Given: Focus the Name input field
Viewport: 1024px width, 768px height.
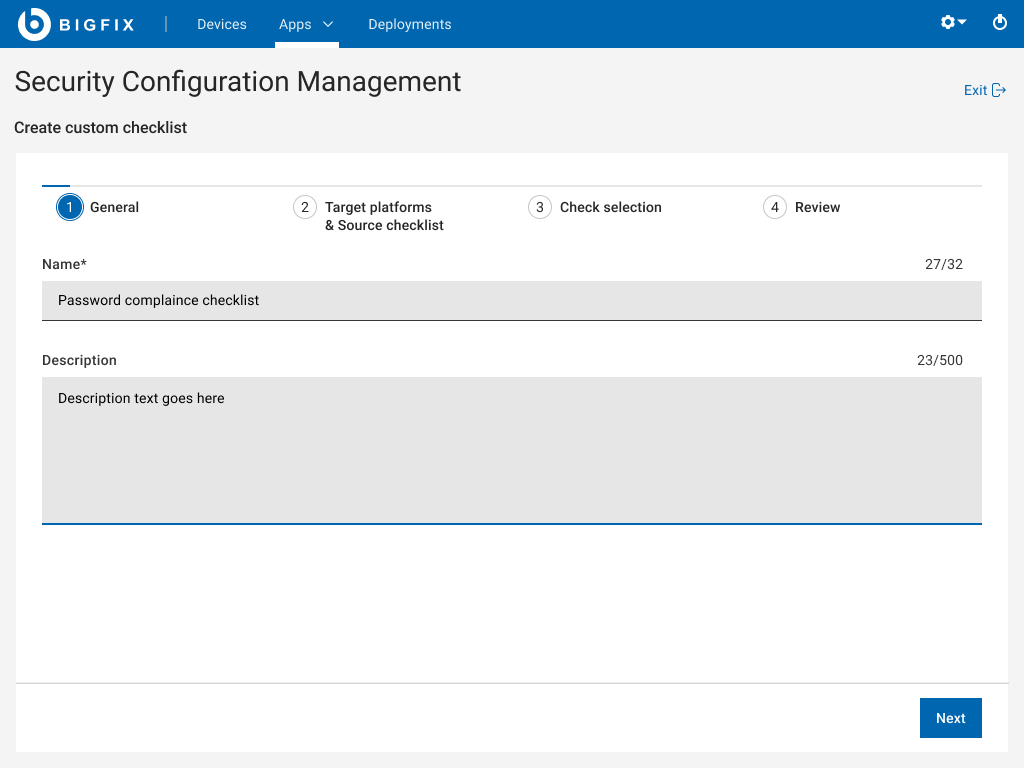Looking at the screenshot, I should coord(512,300).
